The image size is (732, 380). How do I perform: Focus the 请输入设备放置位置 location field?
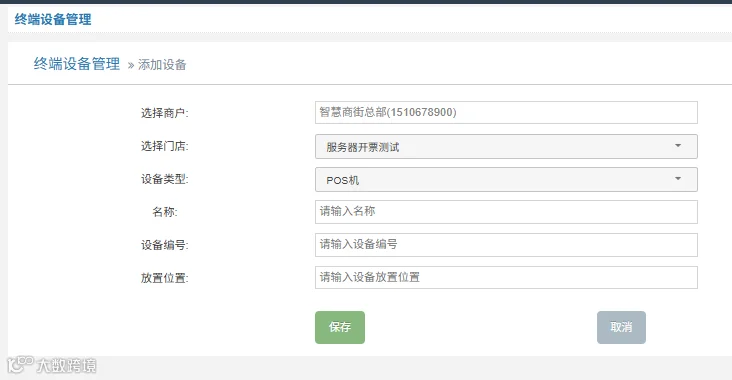pyautogui.click(x=507, y=278)
